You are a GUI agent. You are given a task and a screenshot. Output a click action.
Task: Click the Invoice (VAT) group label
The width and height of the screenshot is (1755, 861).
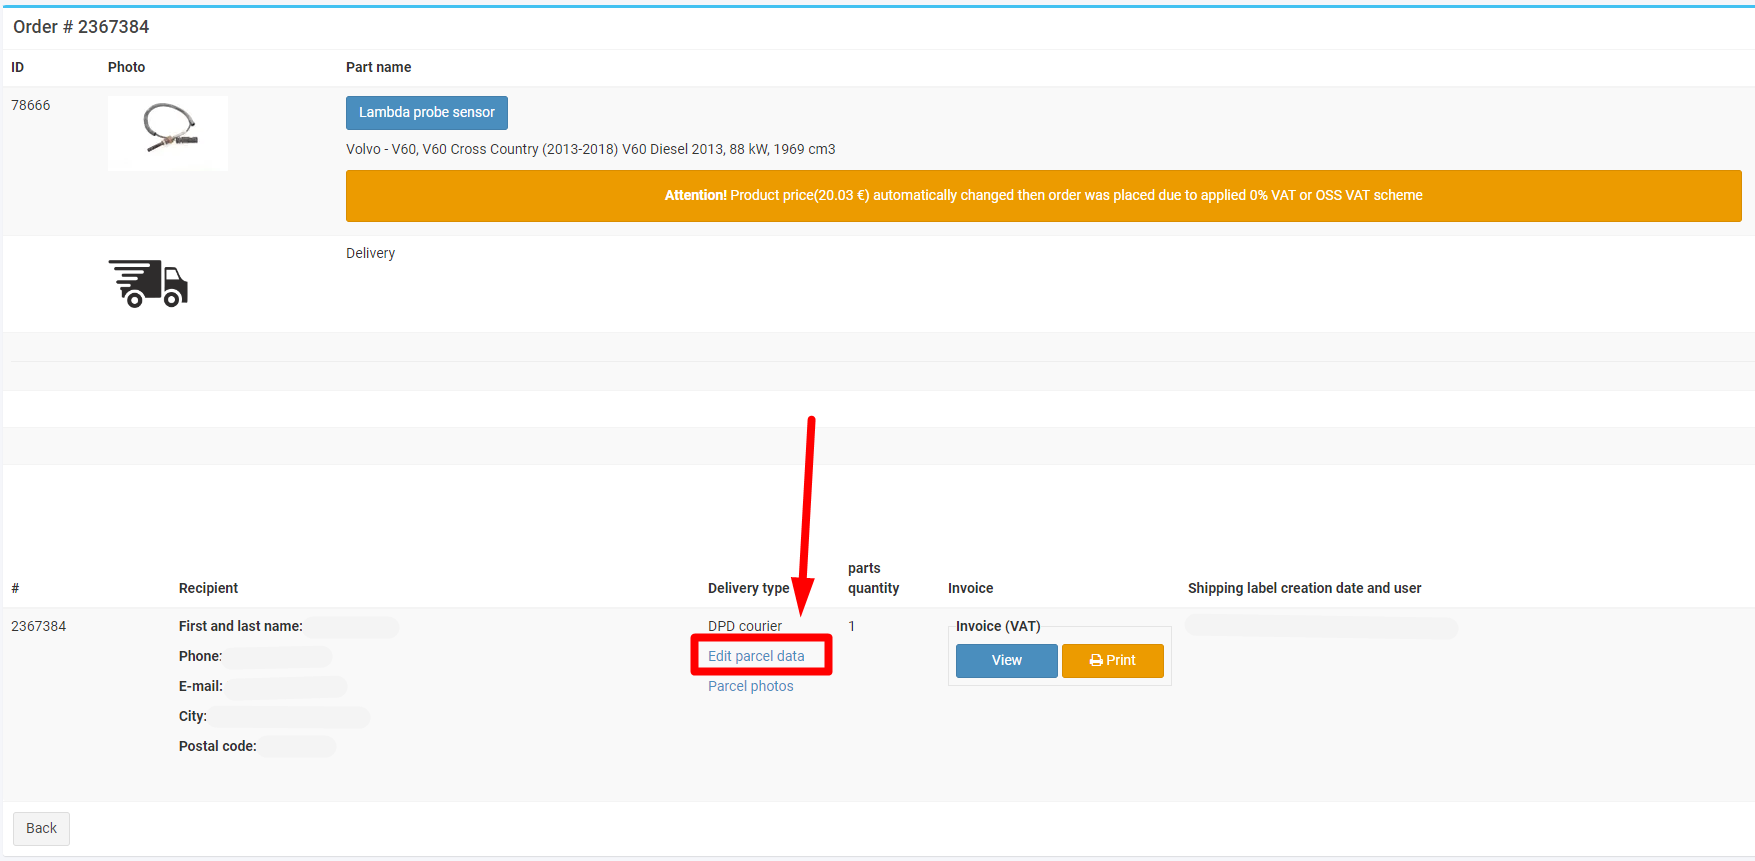pyautogui.click(x=998, y=626)
